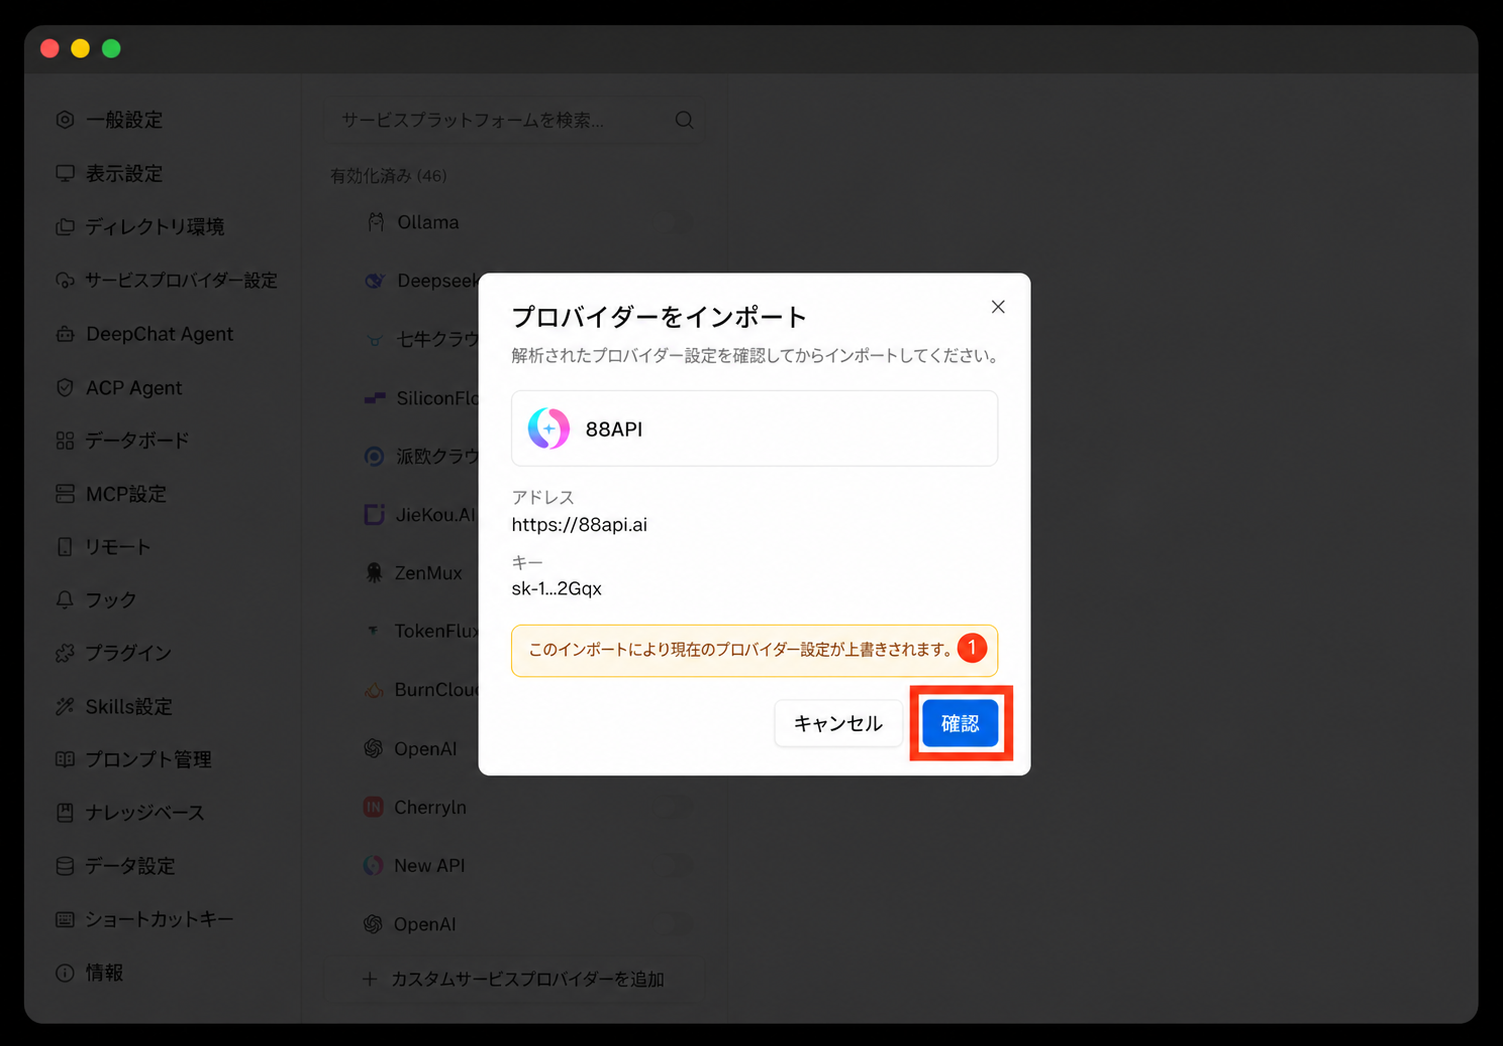Click the ZenMux provider icon
This screenshot has height=1046, width=1503.
click(375, 573)
